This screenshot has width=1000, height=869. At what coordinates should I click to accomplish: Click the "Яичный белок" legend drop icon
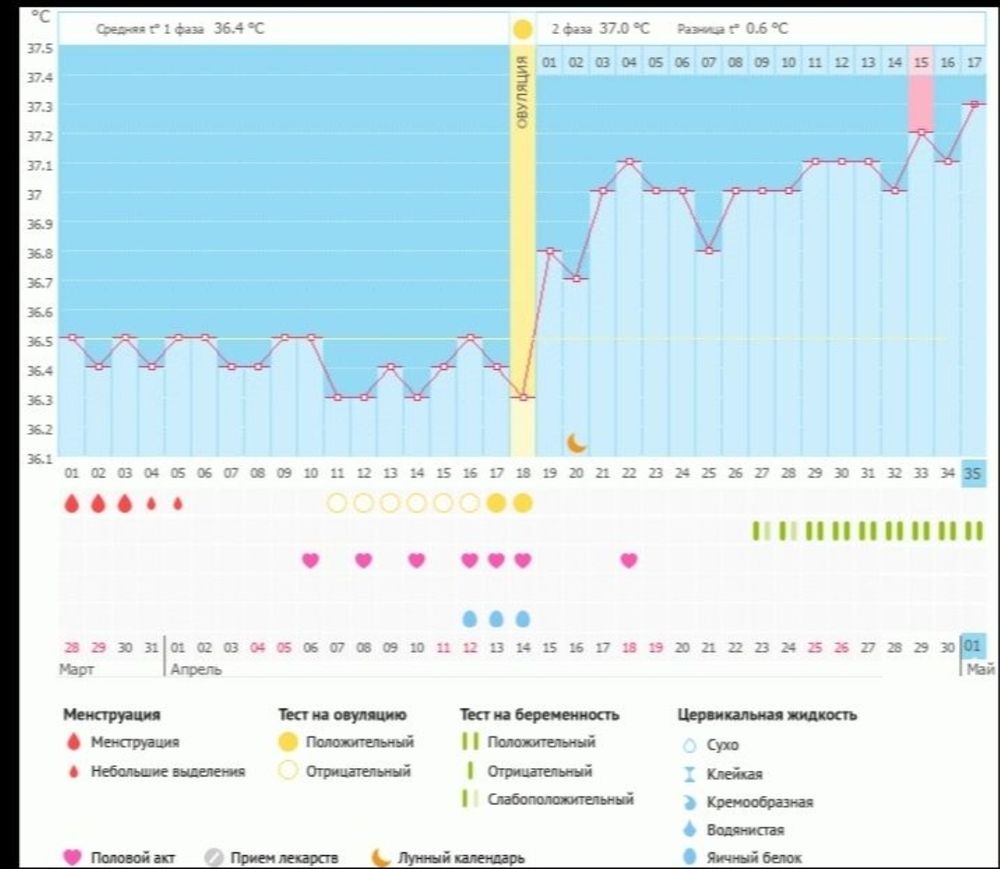[688, 857]
